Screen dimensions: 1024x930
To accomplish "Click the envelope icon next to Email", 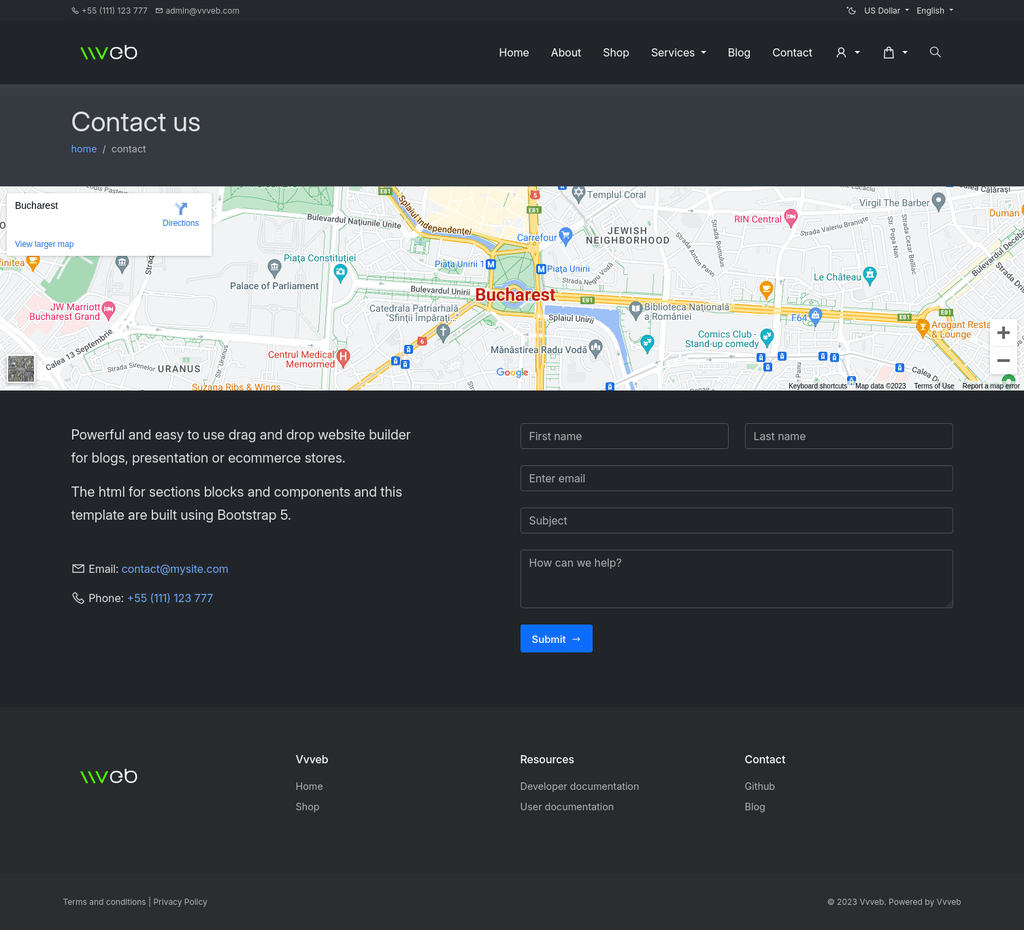I will tap(78, 569).
